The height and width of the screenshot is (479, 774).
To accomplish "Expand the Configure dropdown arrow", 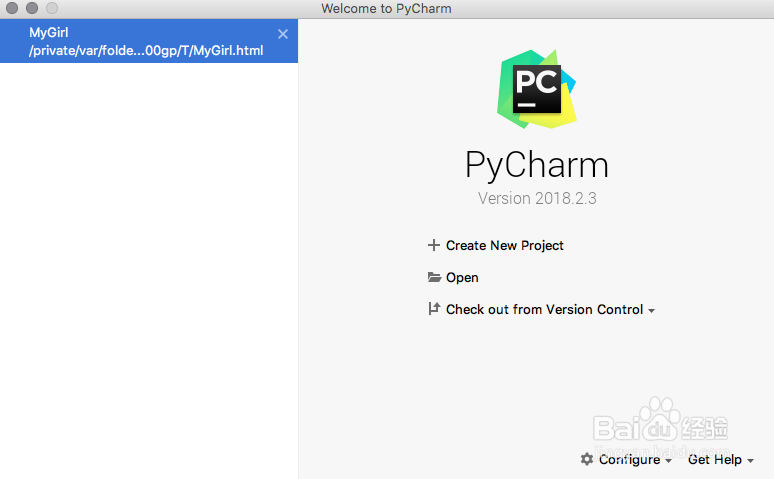I will 668,461.
